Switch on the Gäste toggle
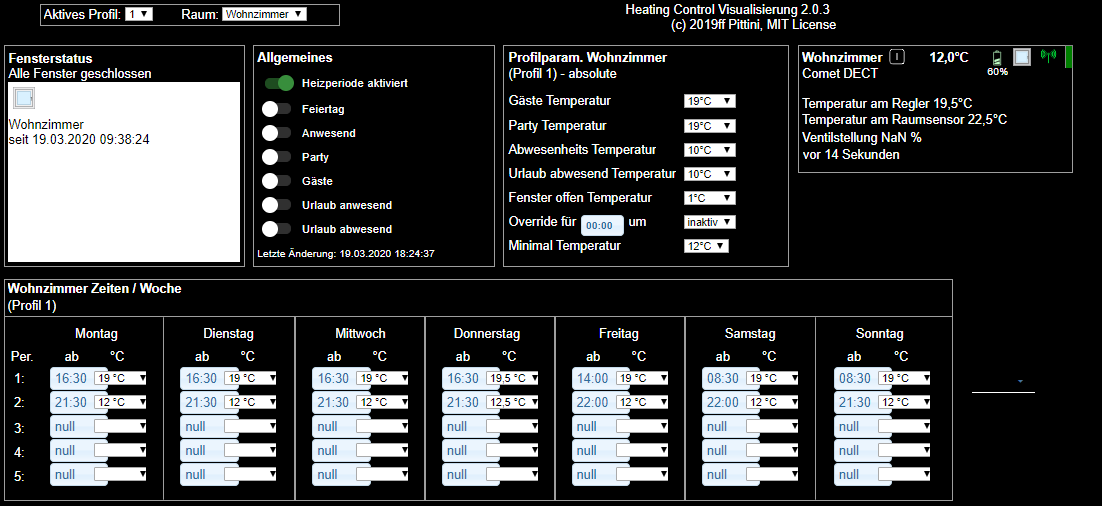The height and width of the screenshot is (506, 1102). tap(276, 181)
